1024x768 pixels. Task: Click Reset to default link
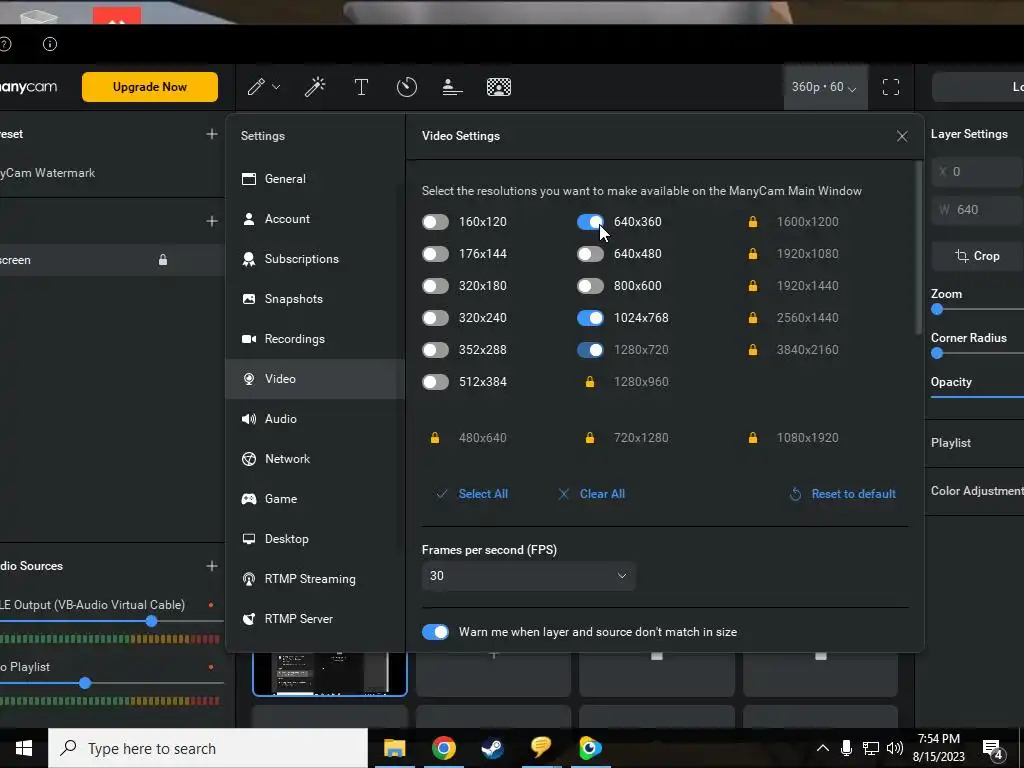[842, 494]
